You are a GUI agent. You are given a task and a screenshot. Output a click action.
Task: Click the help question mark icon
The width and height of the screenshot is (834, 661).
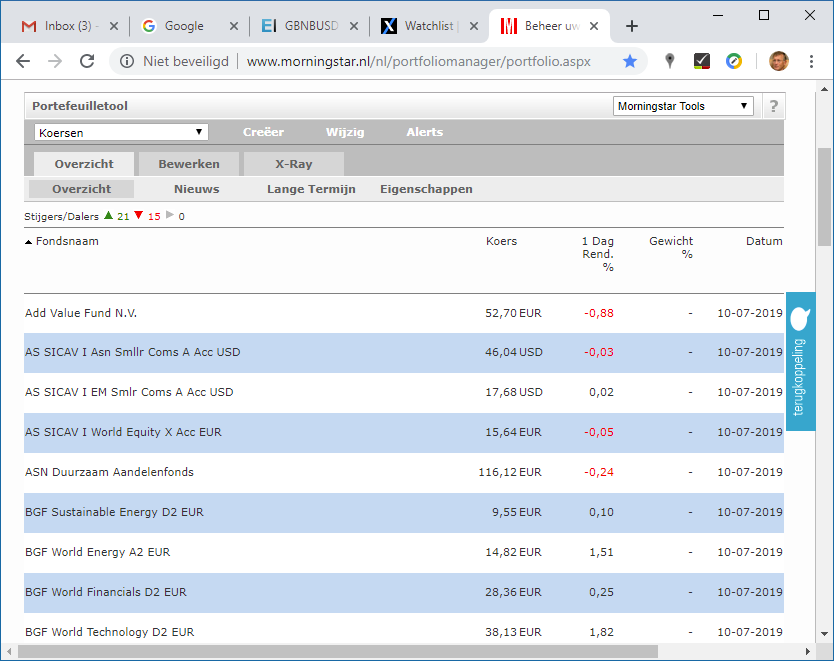pyautogui.click(x=773, y=106)
